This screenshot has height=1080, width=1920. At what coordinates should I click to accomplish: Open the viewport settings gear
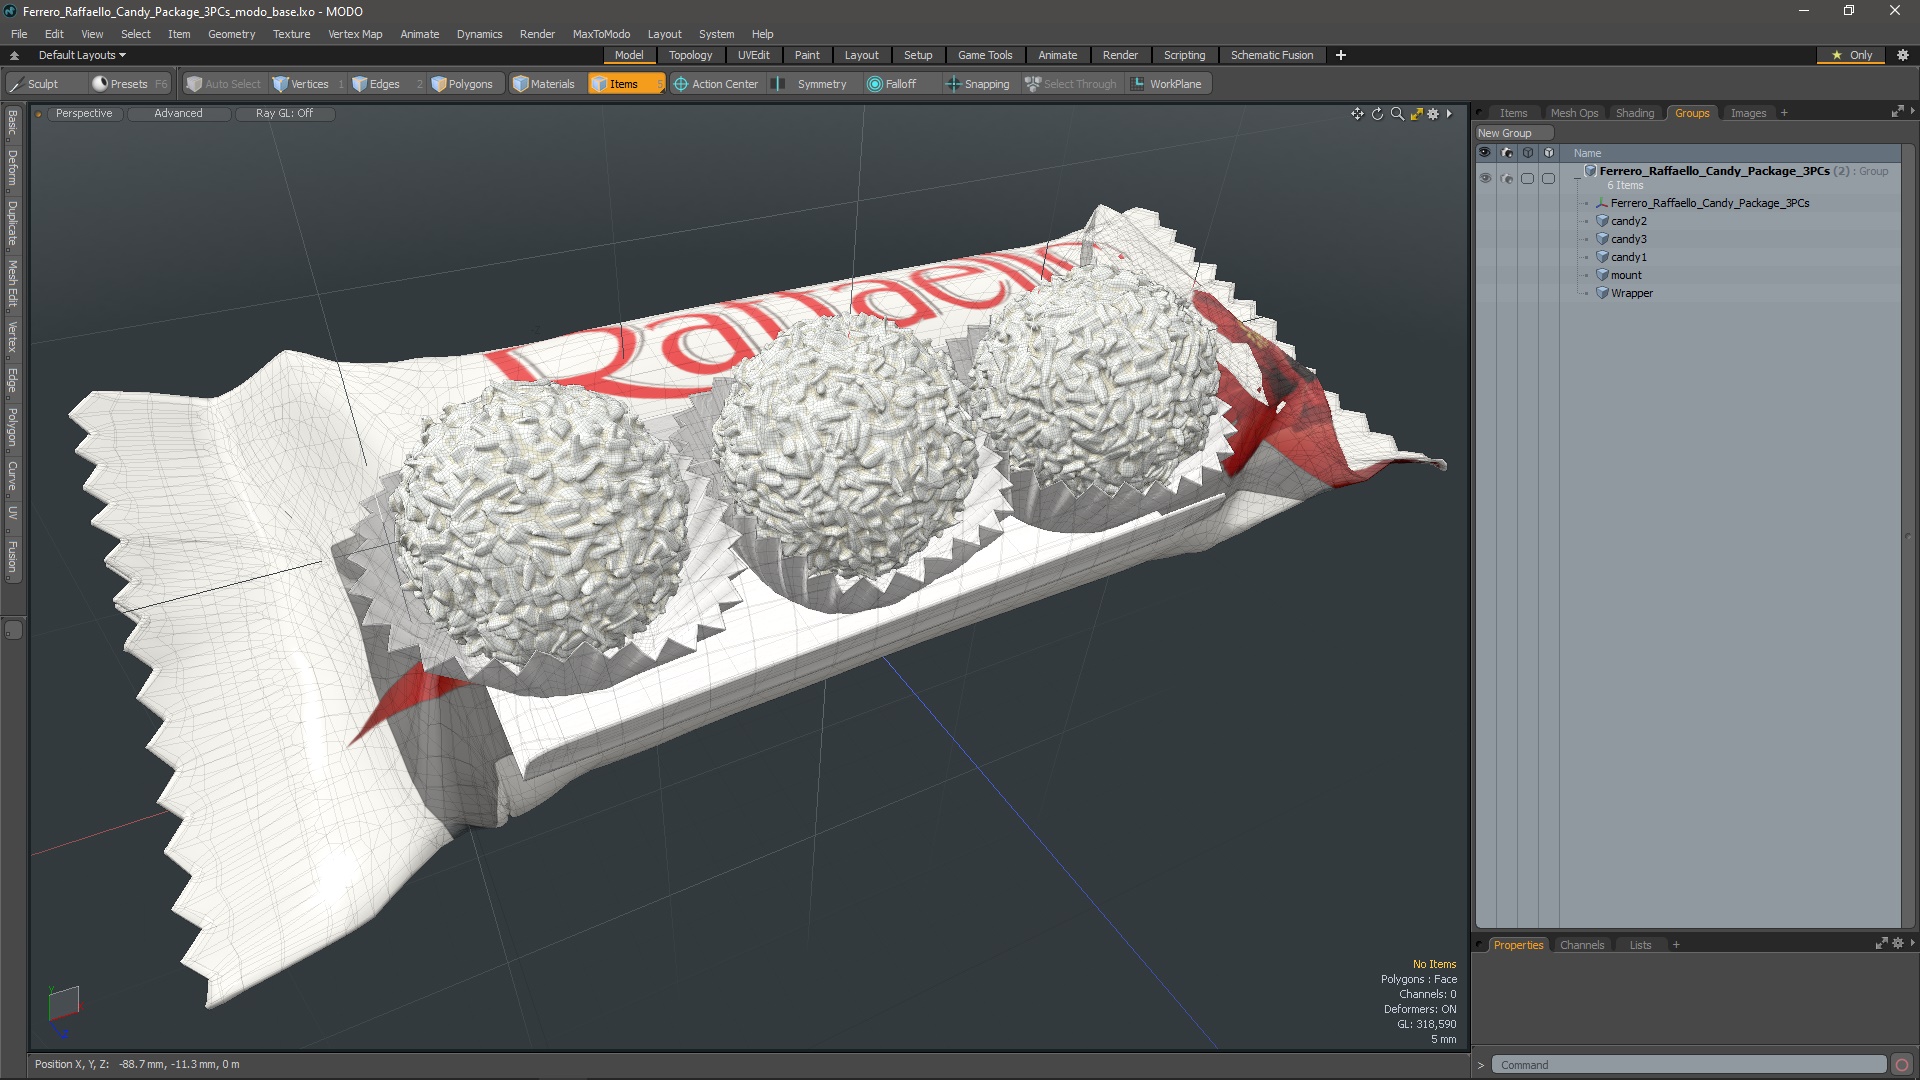click(1433, 114)
